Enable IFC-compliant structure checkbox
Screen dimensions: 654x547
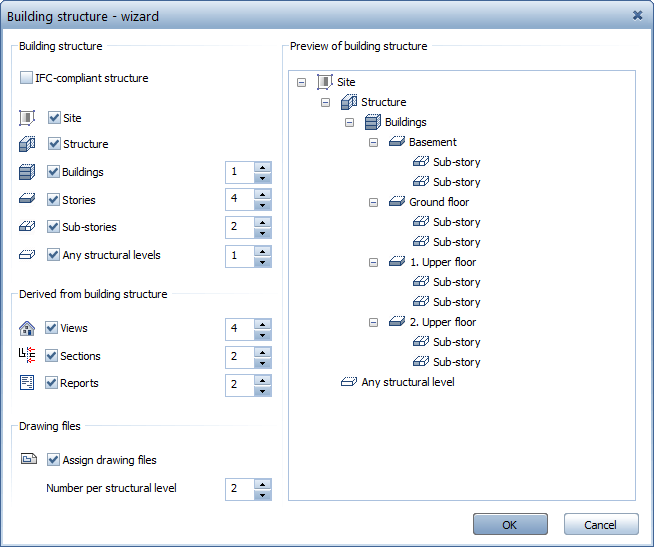(x=27, y=78)
